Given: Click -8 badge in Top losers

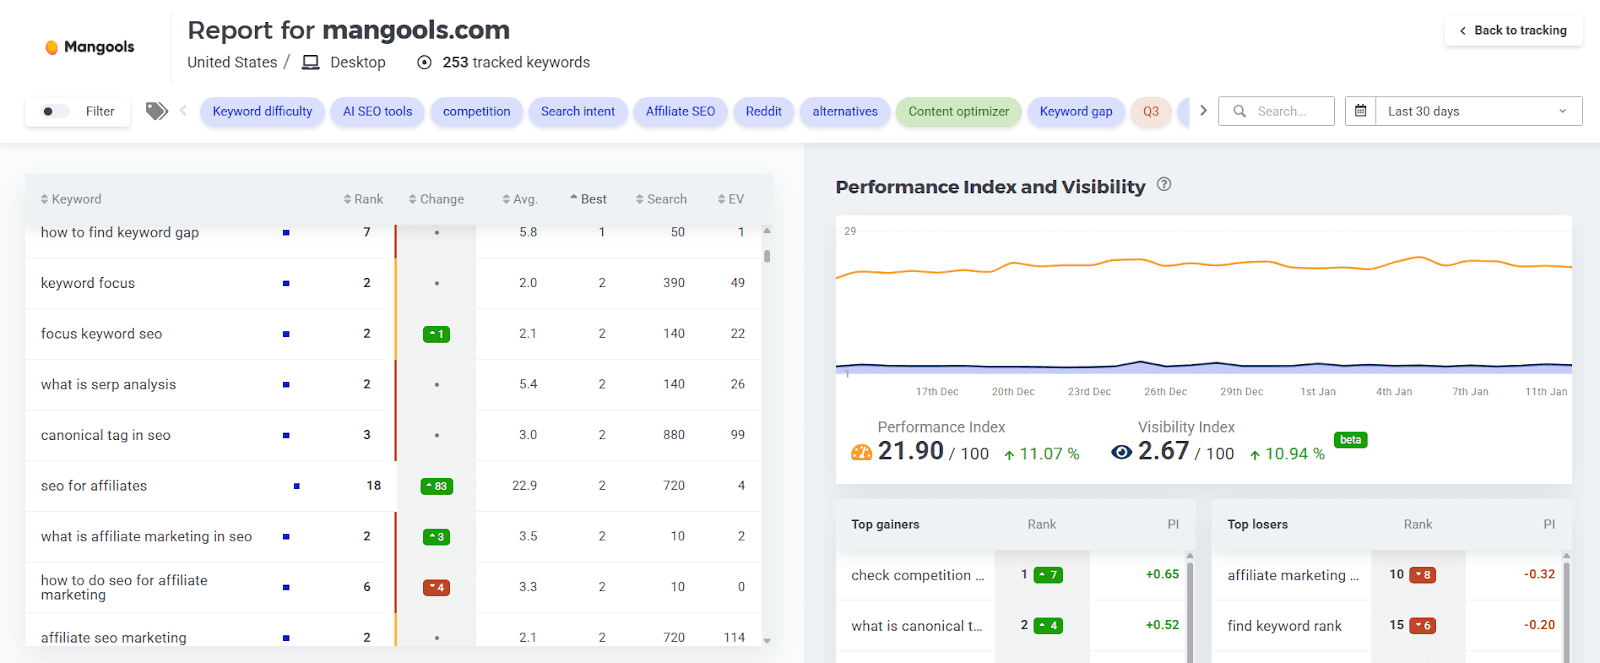Looking at the screenshot, I should click(x=1423, y=575).
